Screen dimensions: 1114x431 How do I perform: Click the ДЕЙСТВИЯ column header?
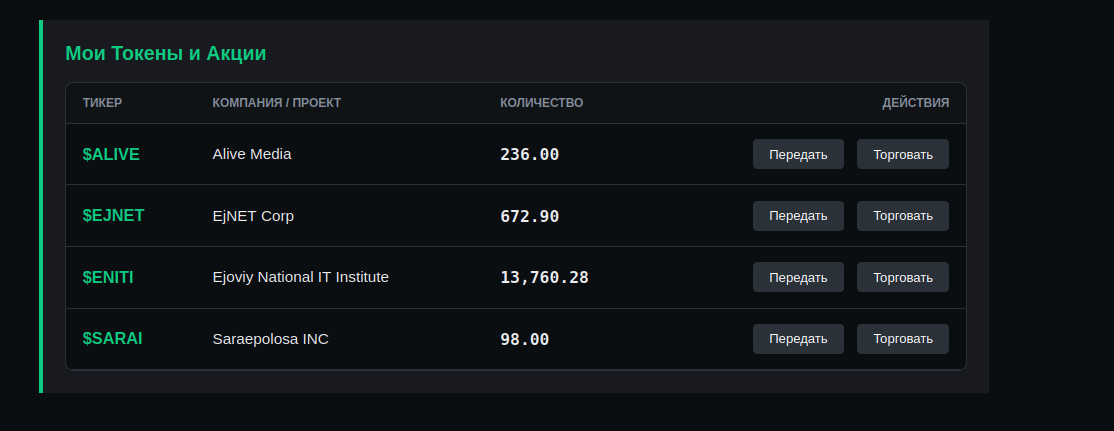pyautogui.click(x=915, y=103)
